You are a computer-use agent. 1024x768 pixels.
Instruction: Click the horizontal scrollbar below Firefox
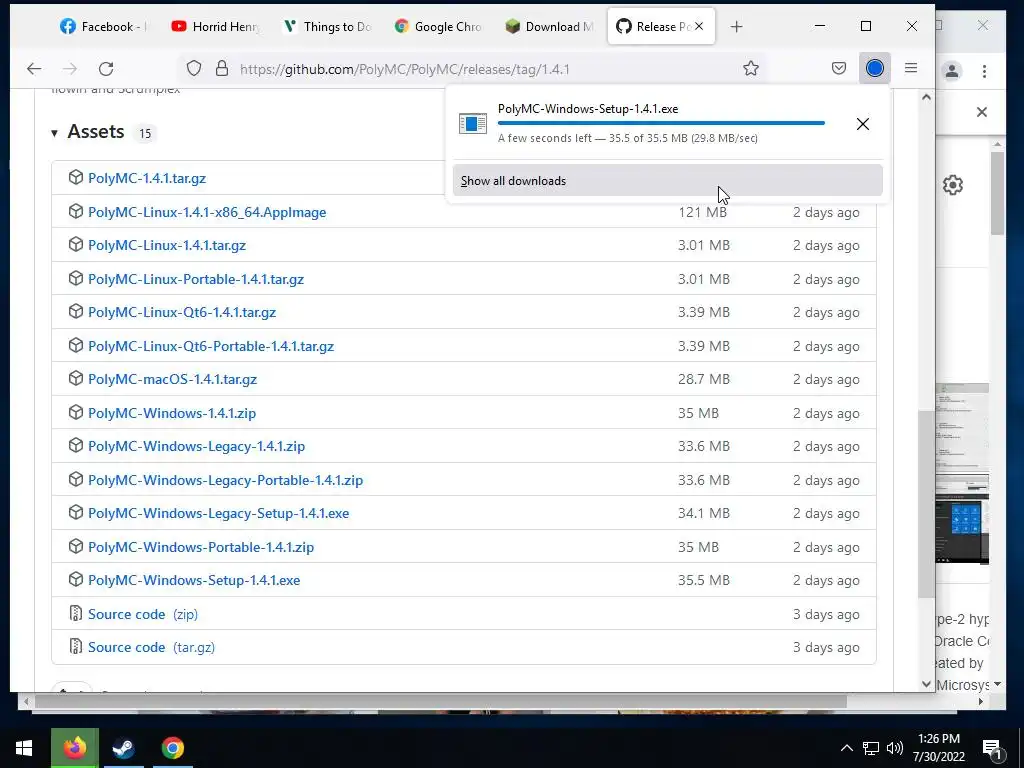click(440, 702)
